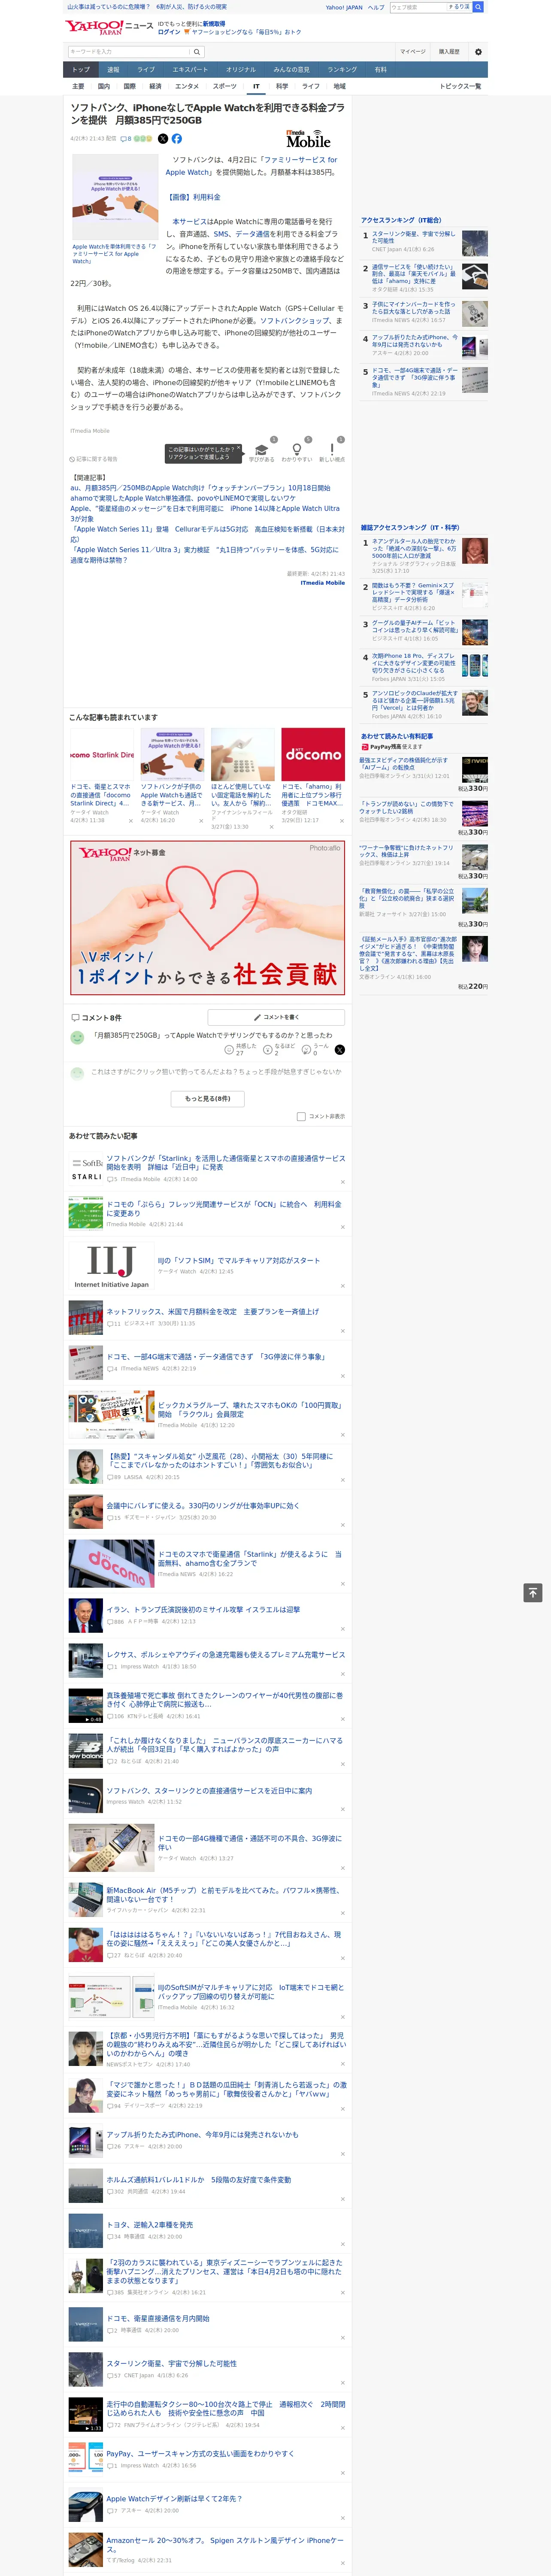This screenshot has height=2576, width=551.
Task: Open related article about ahamo Apple Watch
Action: [183, 498]
